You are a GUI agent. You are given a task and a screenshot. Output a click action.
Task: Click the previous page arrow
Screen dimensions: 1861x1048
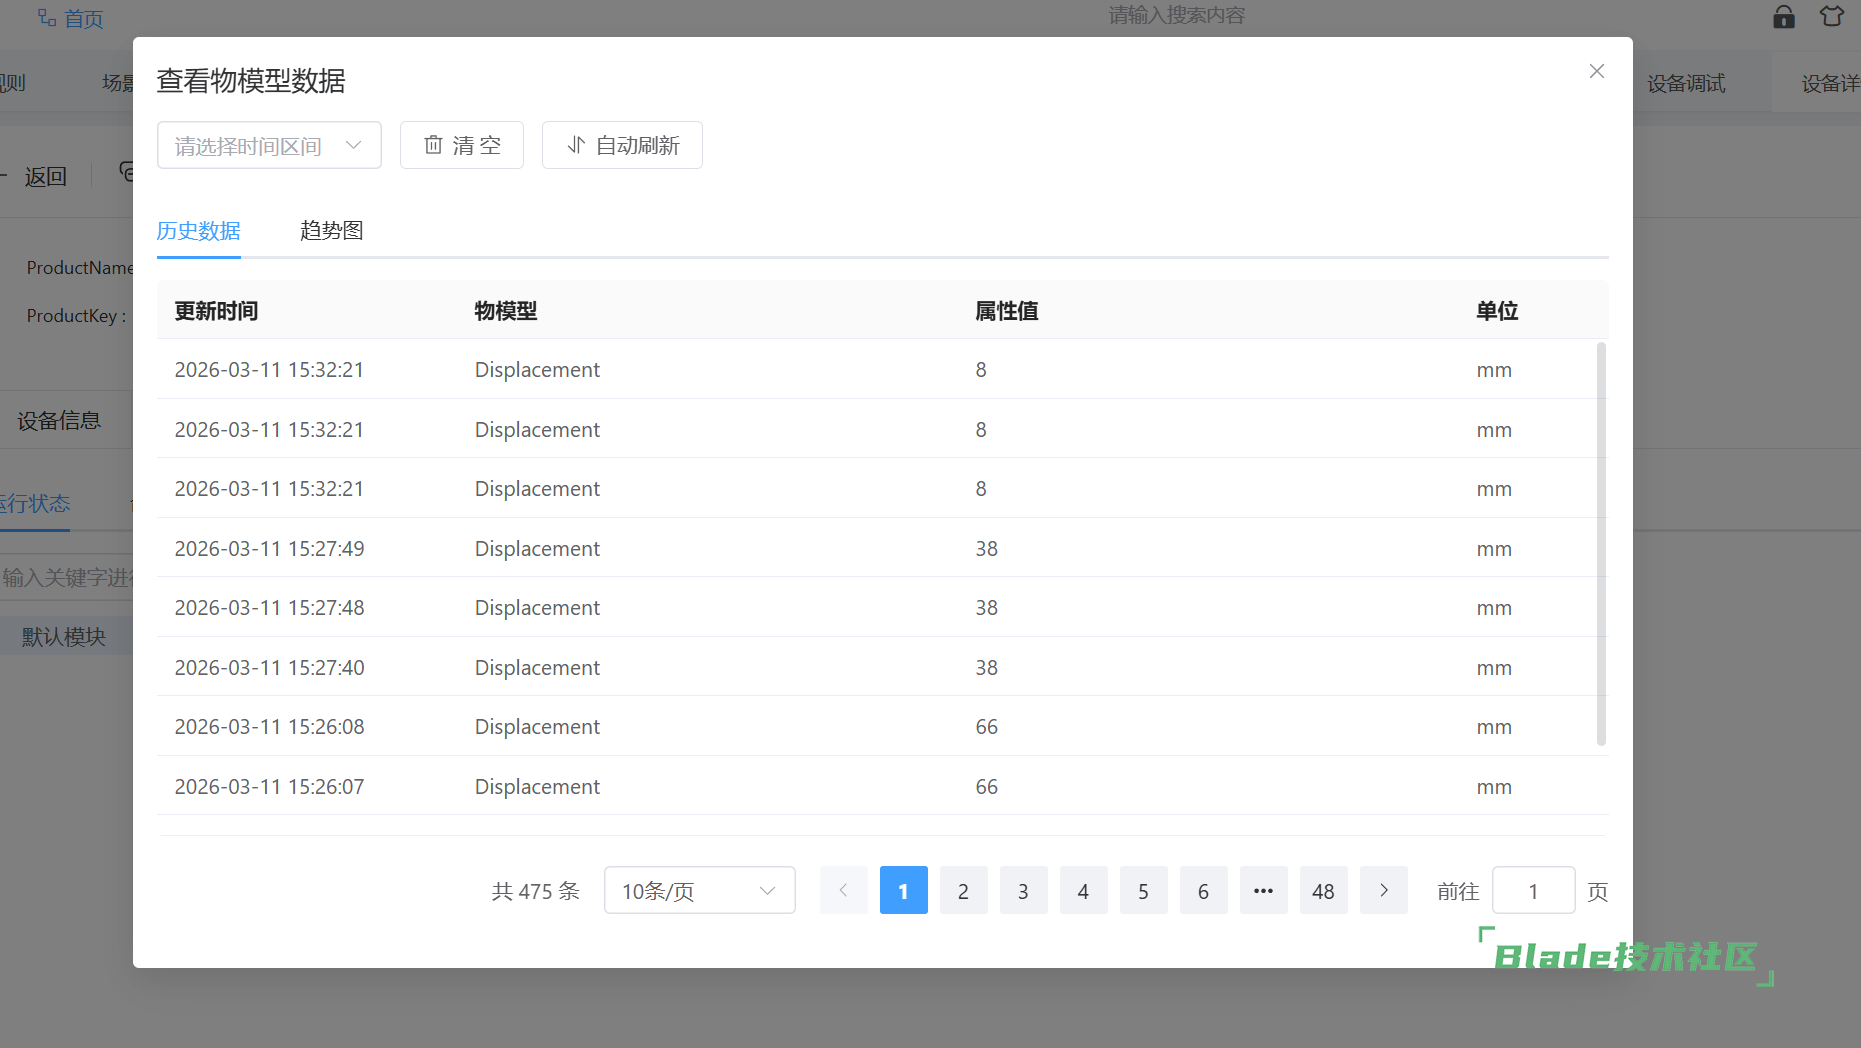click(x=843, y=890)
